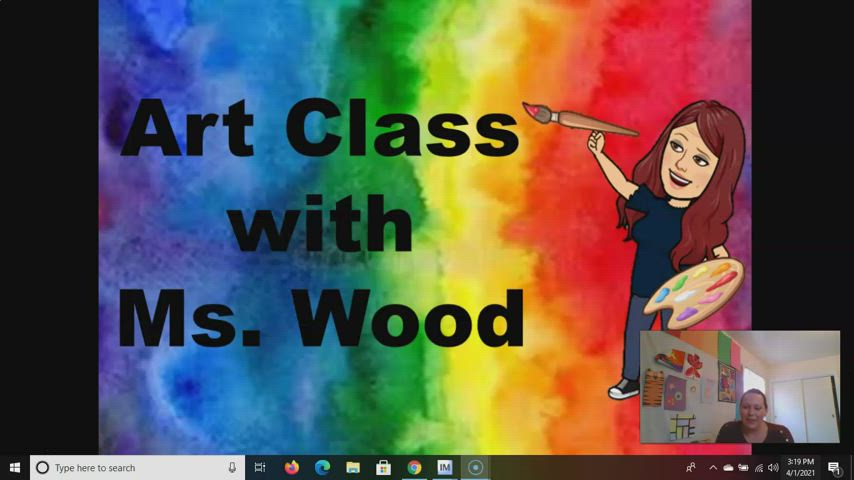Check battery status in system tray
Screen dimensions: 854x480
coord(743,467)
